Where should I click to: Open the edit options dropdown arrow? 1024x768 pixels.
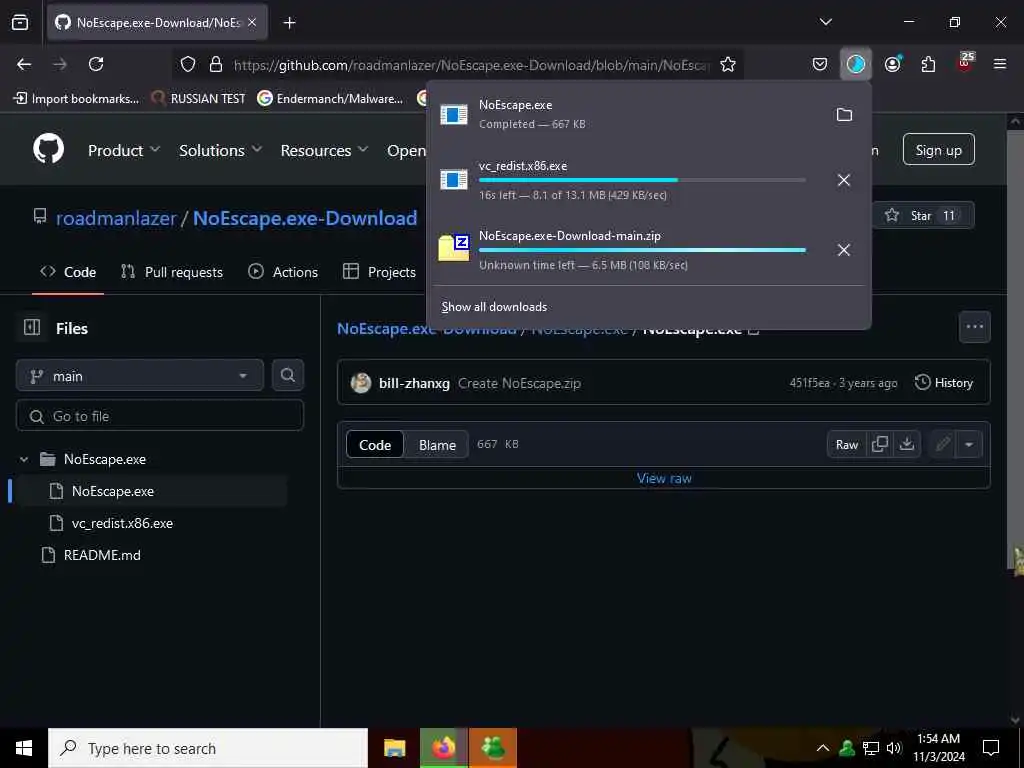[x=968, y=445]
